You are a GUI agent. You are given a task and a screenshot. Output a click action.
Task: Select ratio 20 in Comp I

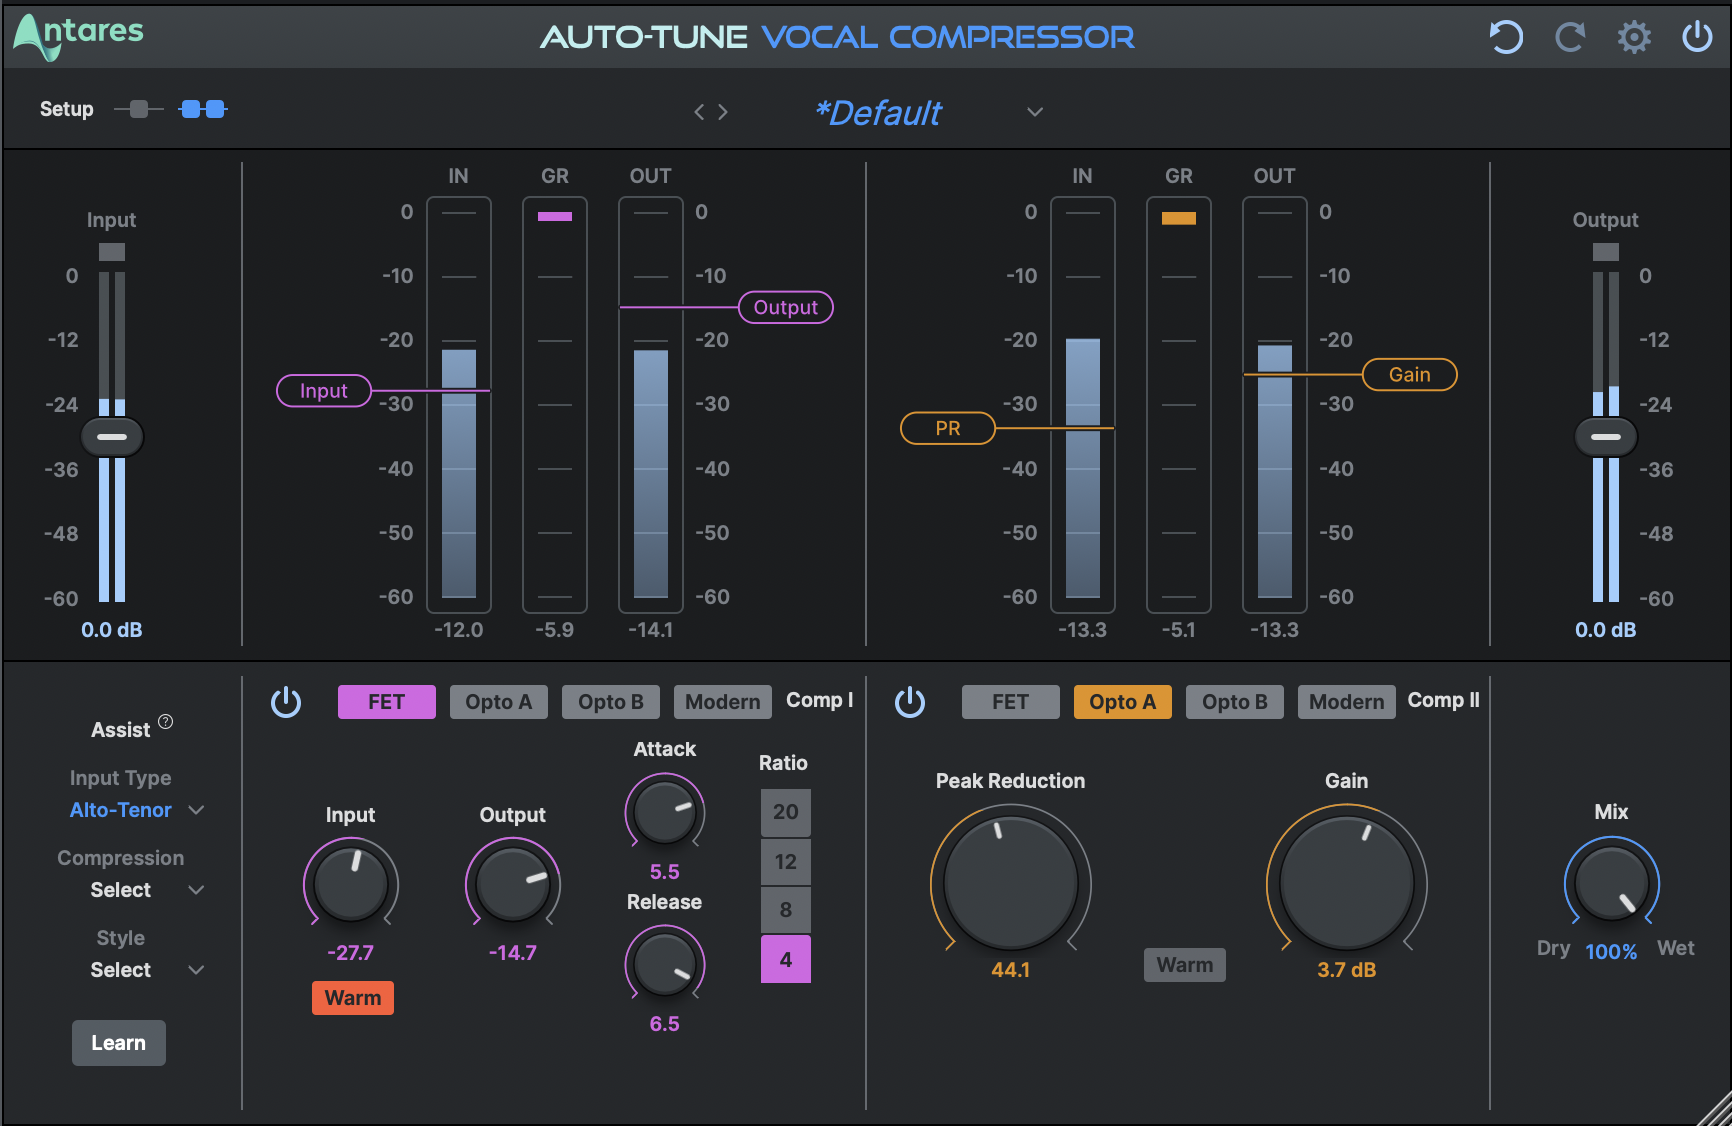[785, 812]
